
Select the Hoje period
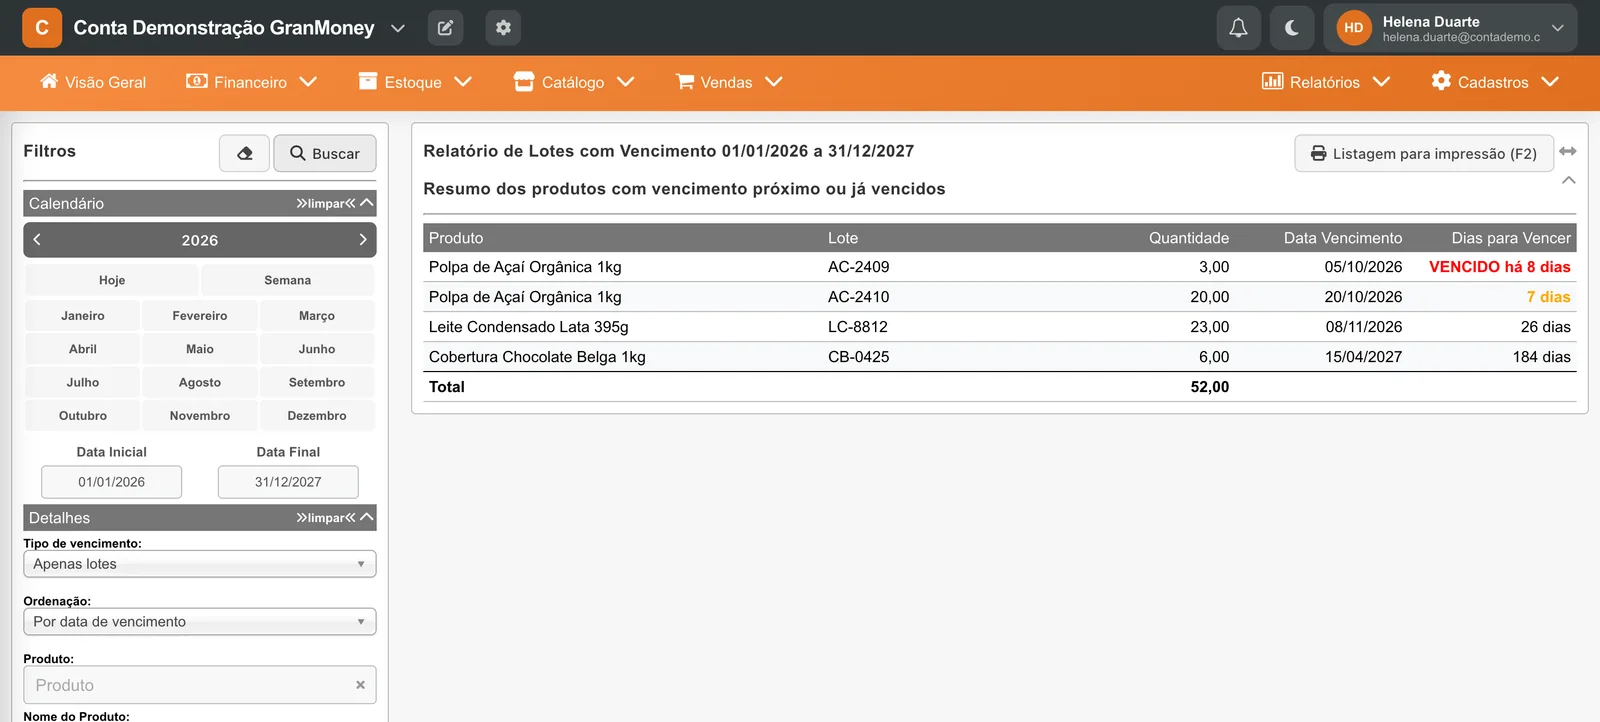(112, 280)
